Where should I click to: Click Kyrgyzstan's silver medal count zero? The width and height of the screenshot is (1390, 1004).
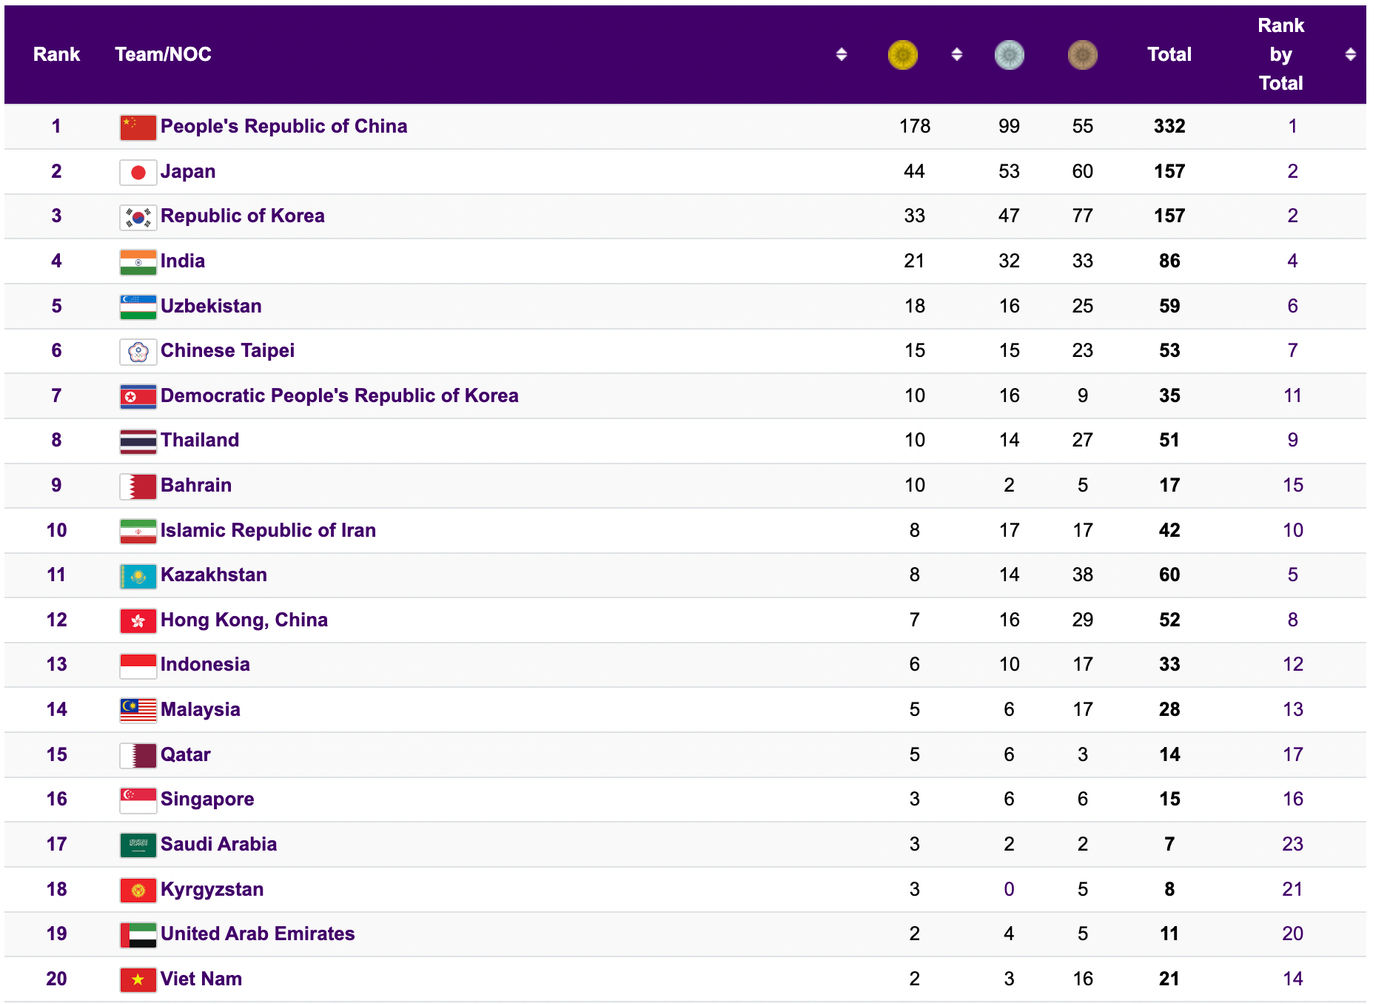click(1009, 889)
